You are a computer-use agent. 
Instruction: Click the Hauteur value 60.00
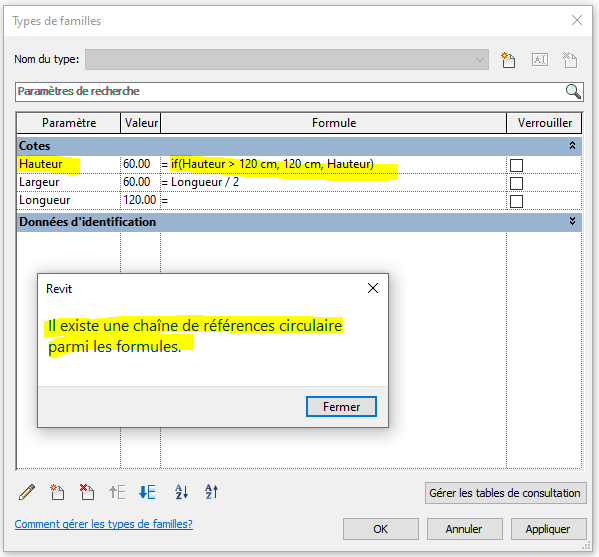coord(137,164)
